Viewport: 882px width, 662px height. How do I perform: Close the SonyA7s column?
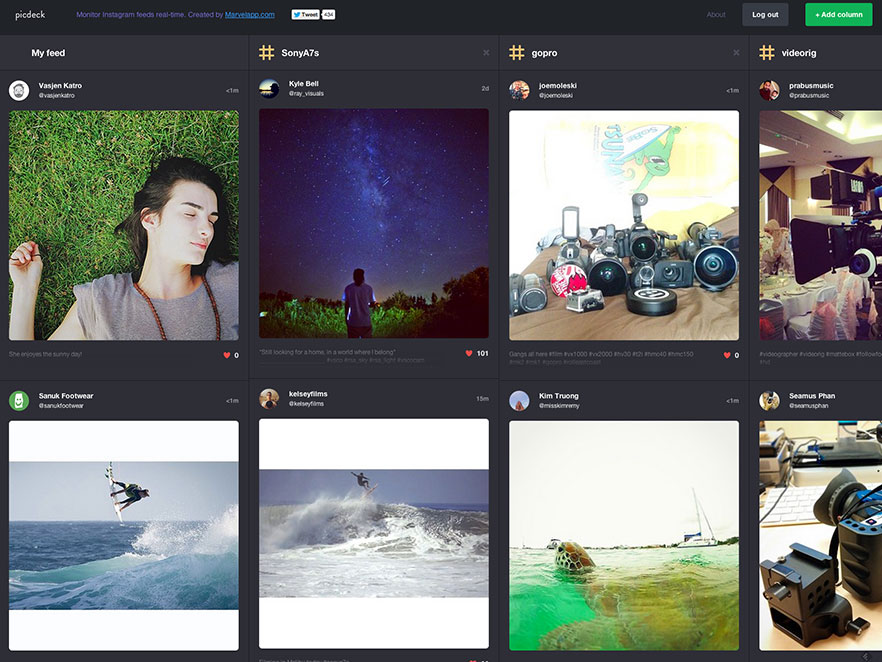click(x=486, y=53)
